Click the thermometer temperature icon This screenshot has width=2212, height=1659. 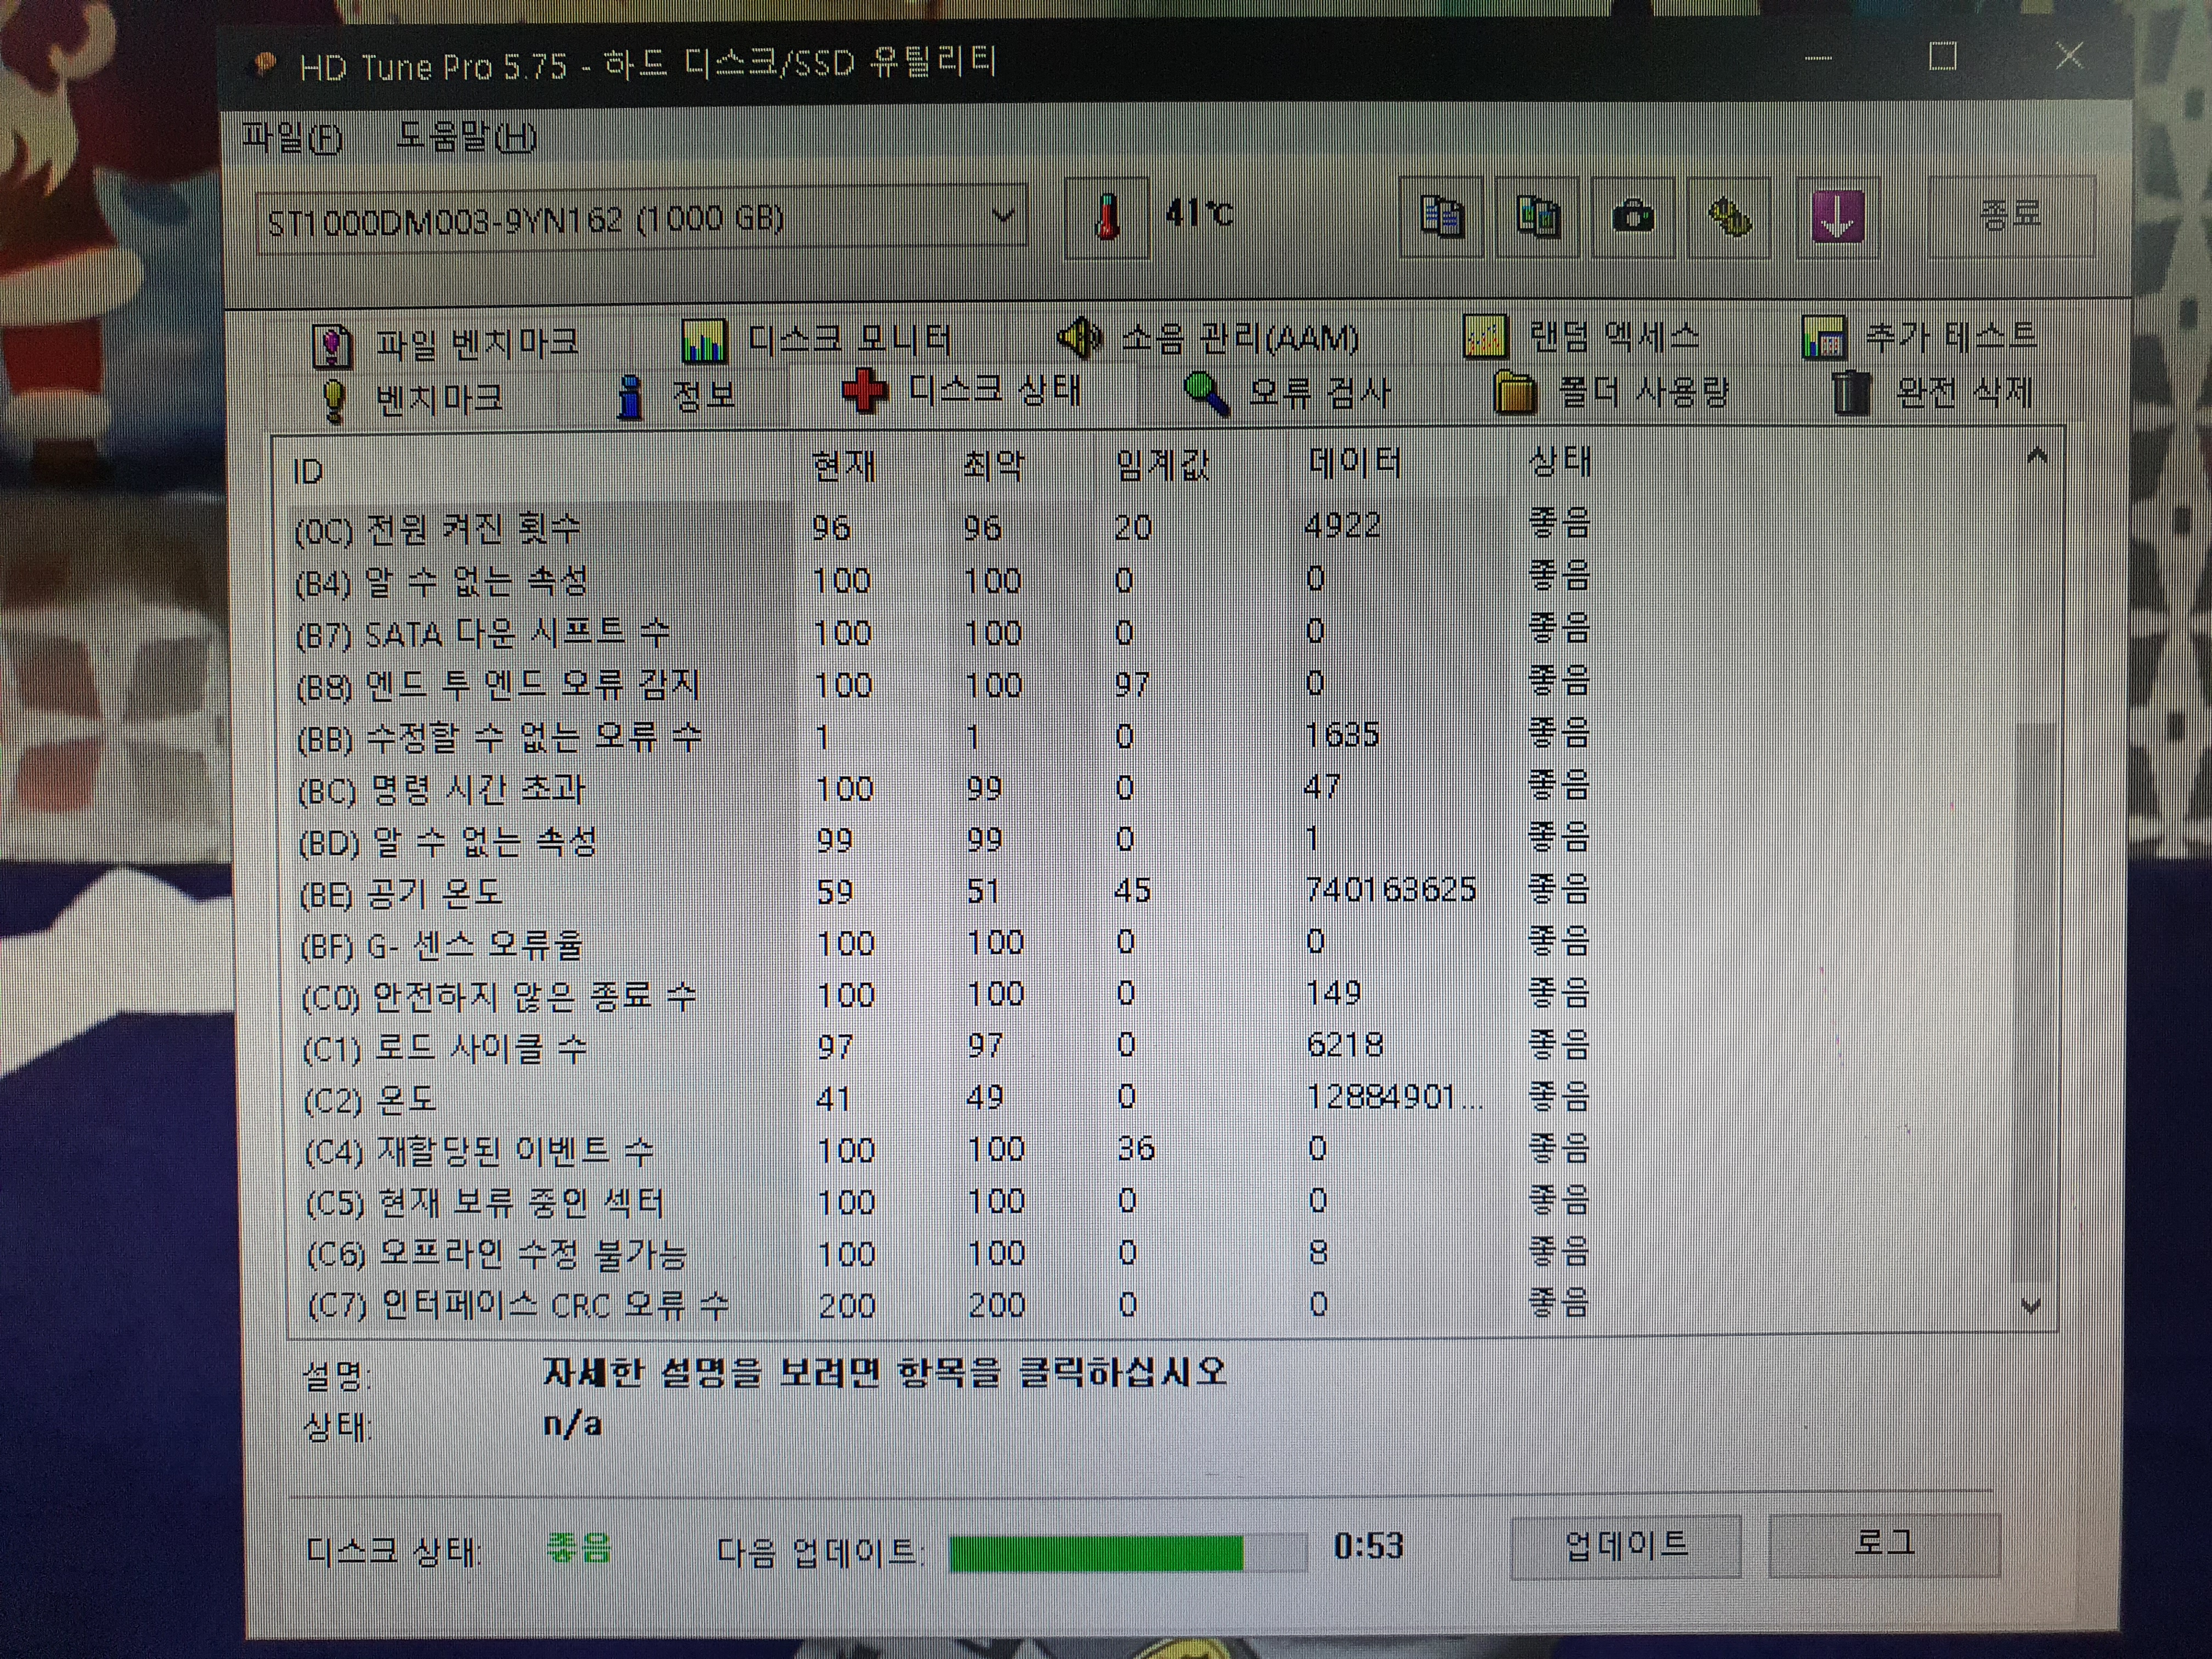(x=1106, y=217)
